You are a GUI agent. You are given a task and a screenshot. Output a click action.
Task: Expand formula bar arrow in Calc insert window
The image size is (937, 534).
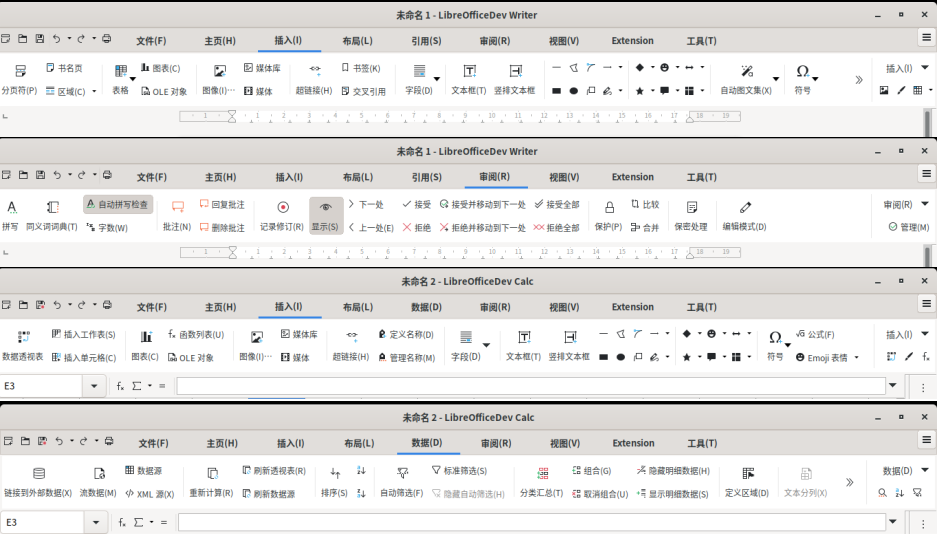tap(893, 386)
